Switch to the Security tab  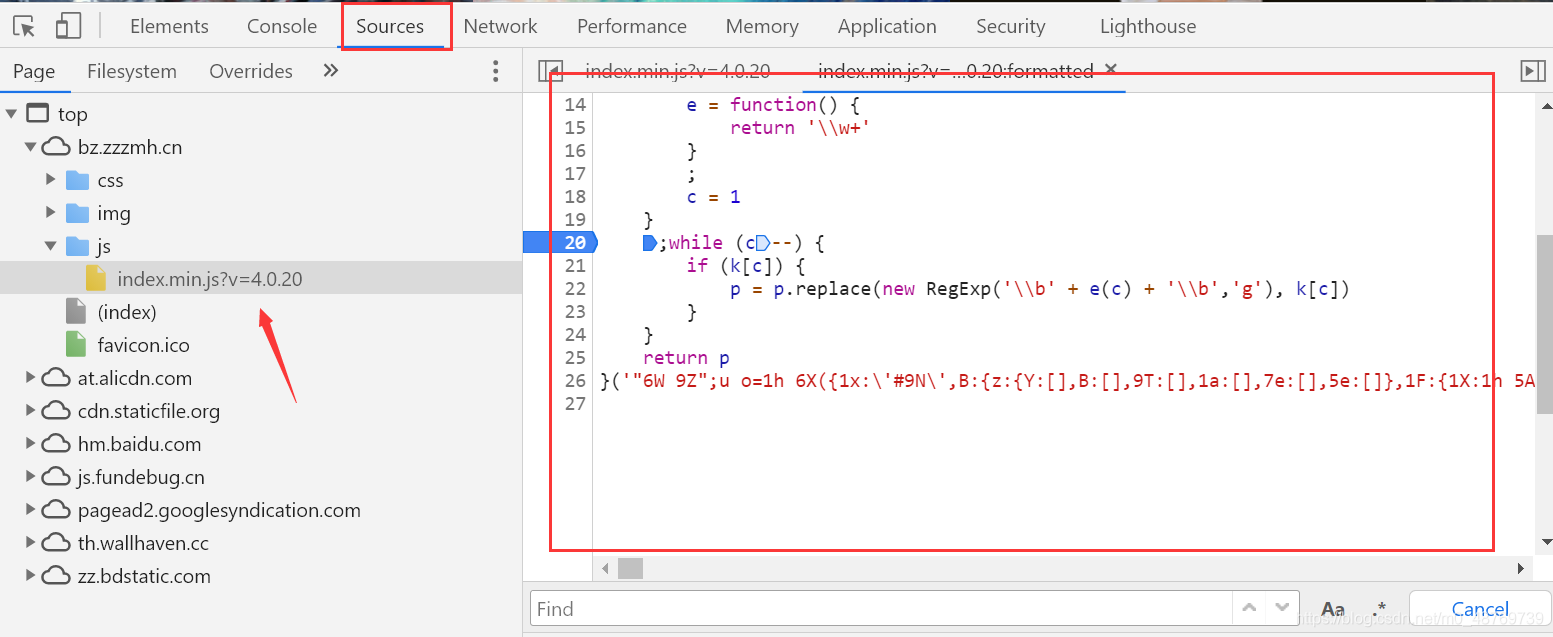point(1010,26)
